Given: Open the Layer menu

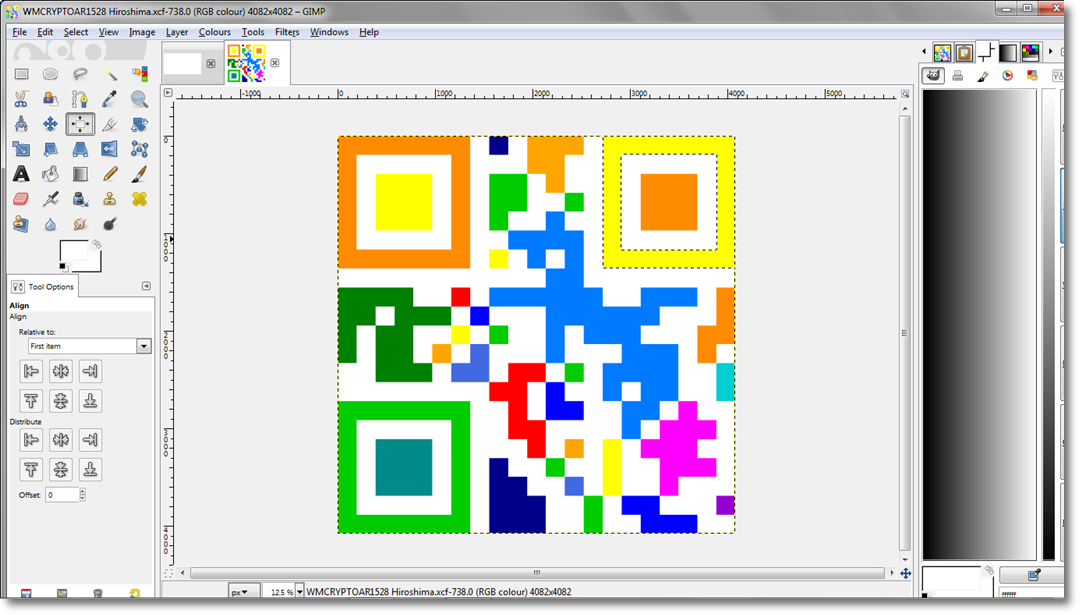Looking at the screenshot, I should pyautogui.click(x=176, y=32).
